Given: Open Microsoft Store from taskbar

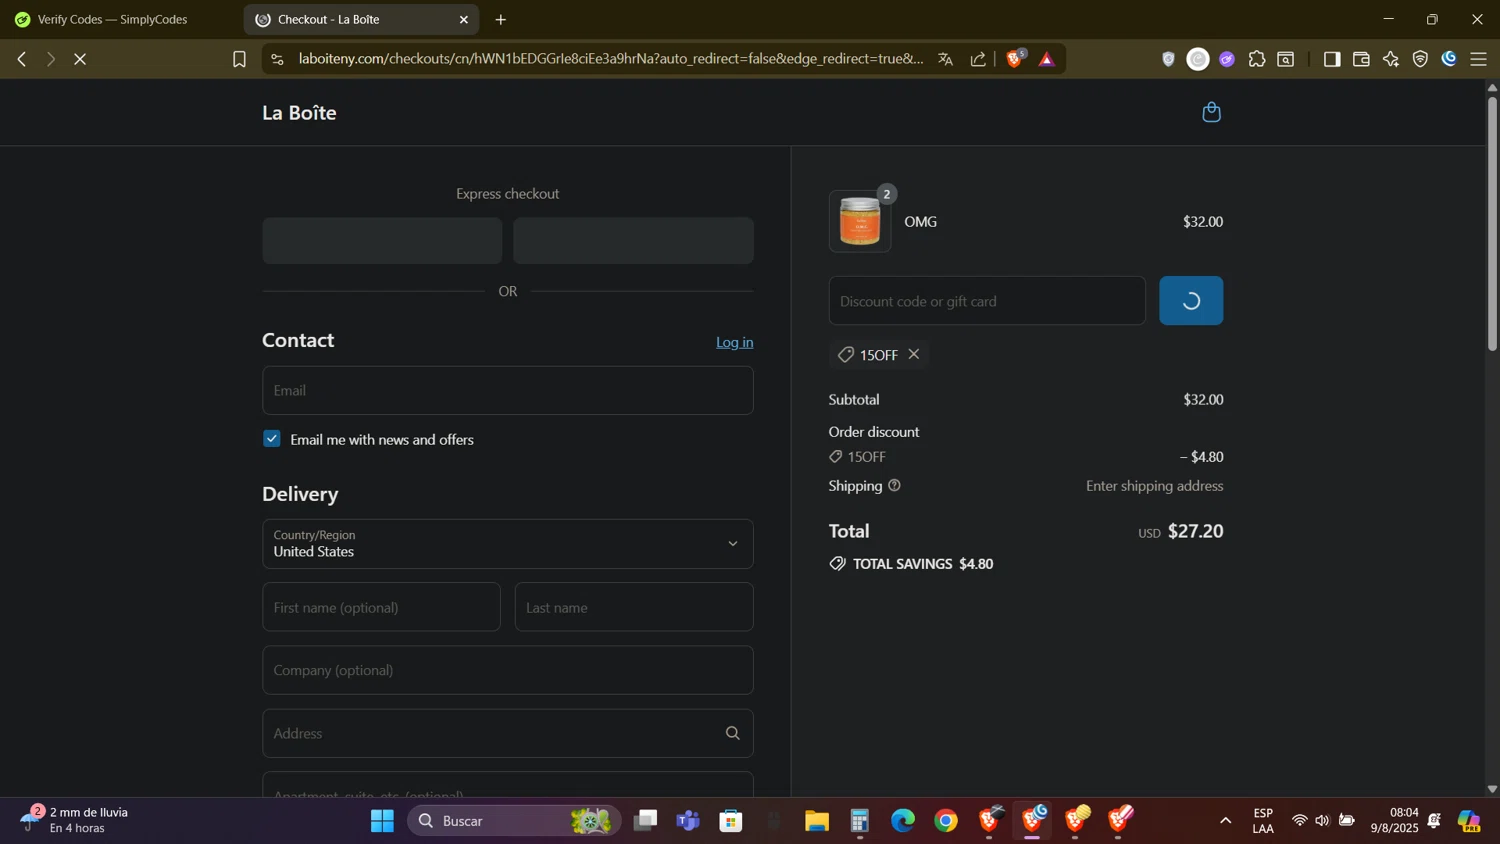Looking at the screenshot, I should point(731,821).
